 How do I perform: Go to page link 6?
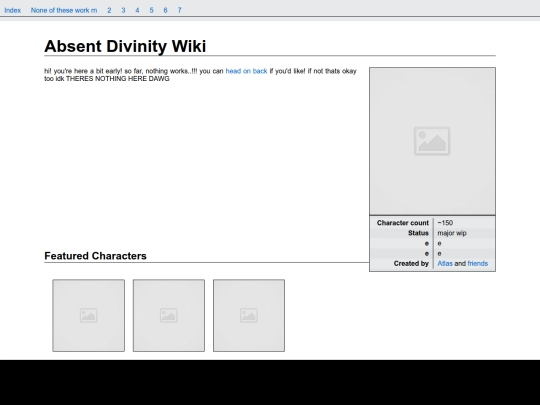165,10
